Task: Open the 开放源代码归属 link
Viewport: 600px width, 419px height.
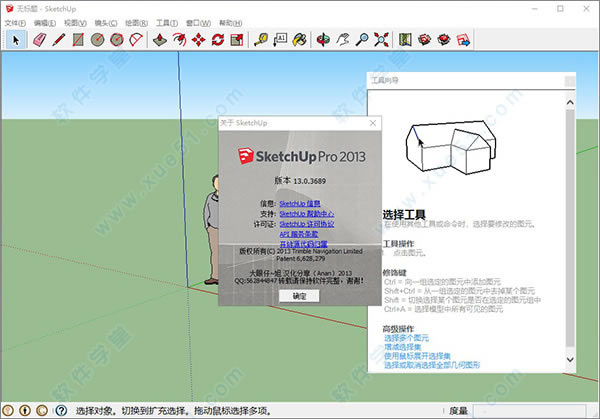Action: click(303, 244)
